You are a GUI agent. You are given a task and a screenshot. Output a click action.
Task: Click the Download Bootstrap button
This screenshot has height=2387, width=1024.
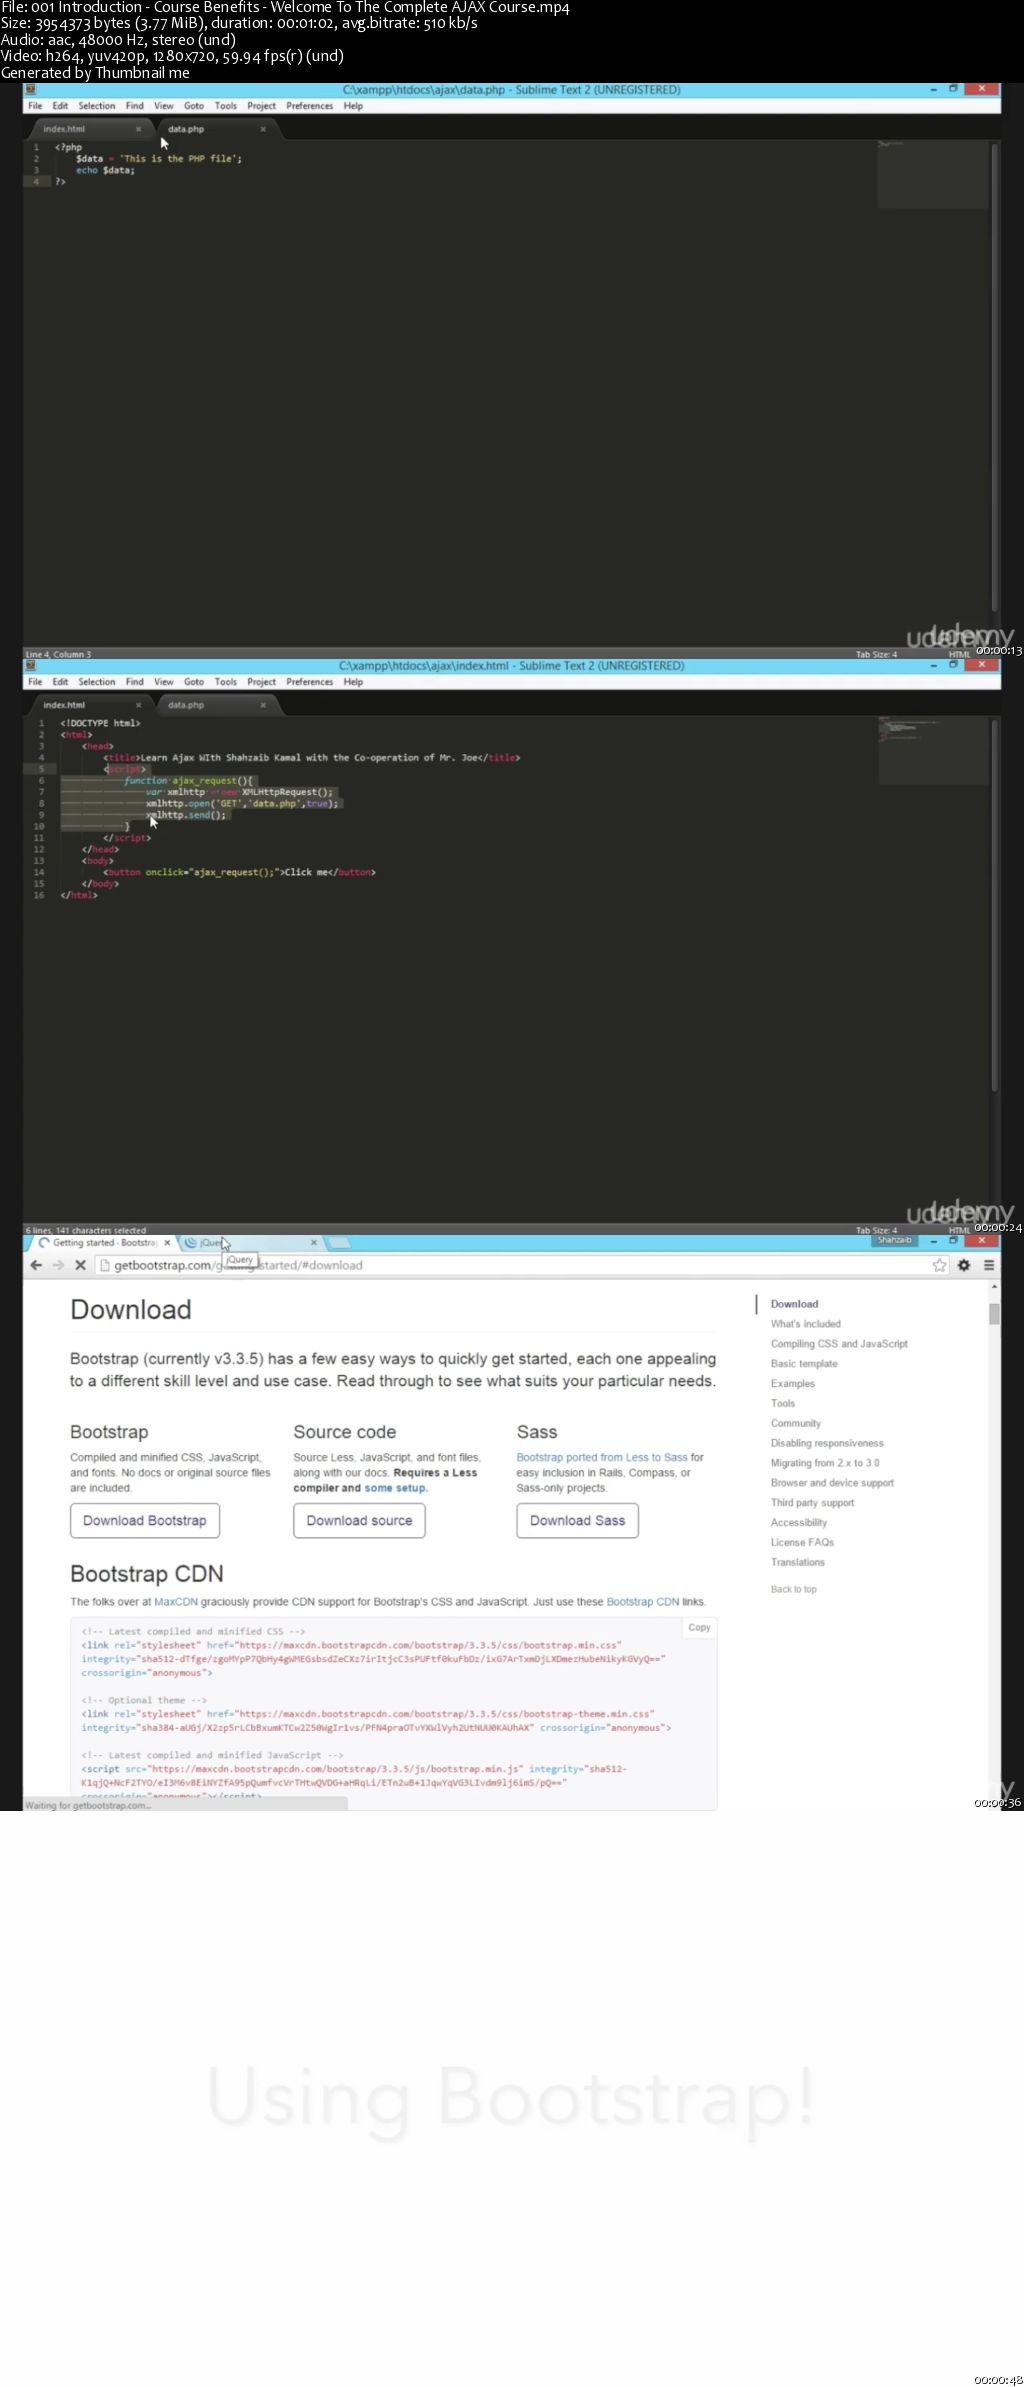tap(145, 1520)
